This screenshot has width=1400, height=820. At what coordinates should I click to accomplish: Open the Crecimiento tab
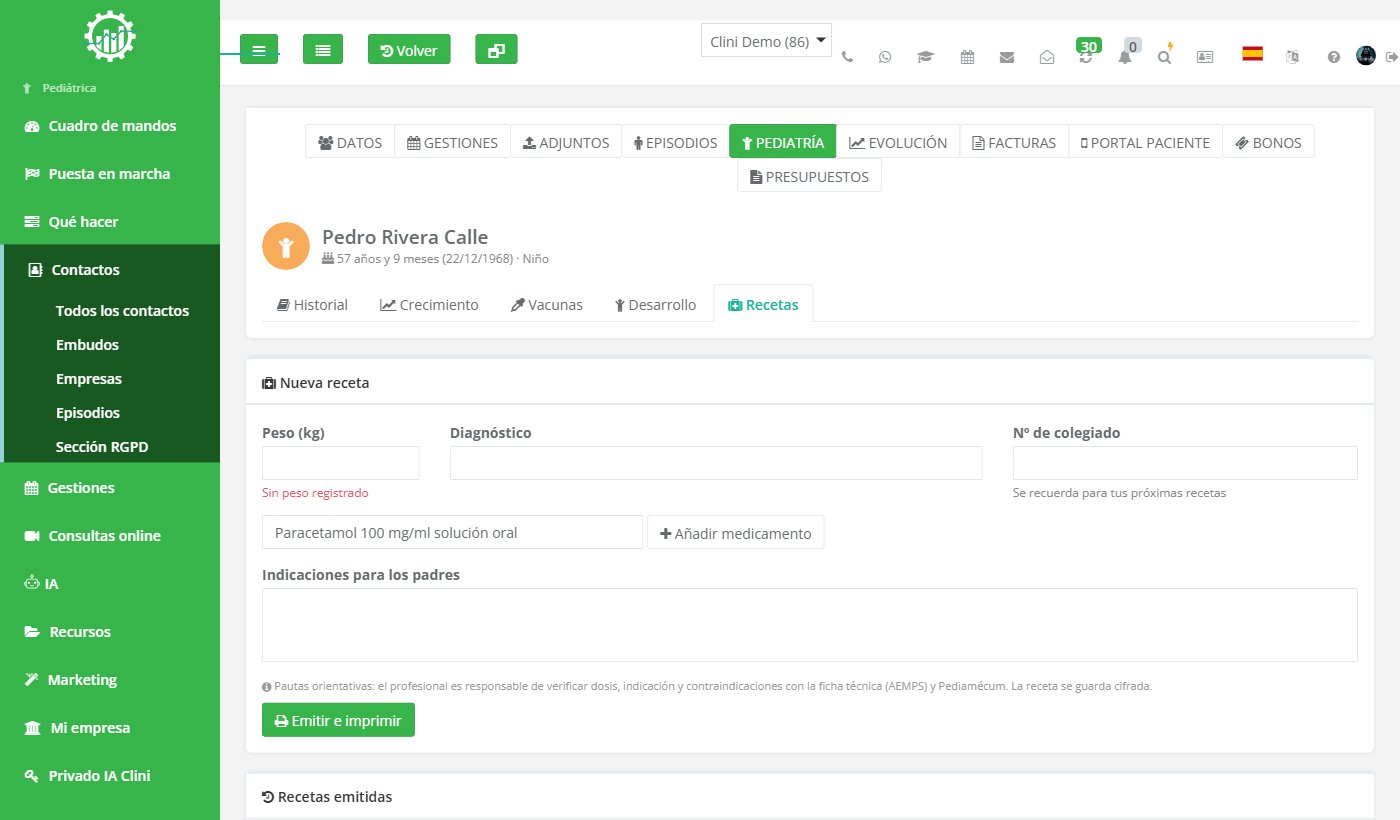pyautogui.click(x=429, y=305)
